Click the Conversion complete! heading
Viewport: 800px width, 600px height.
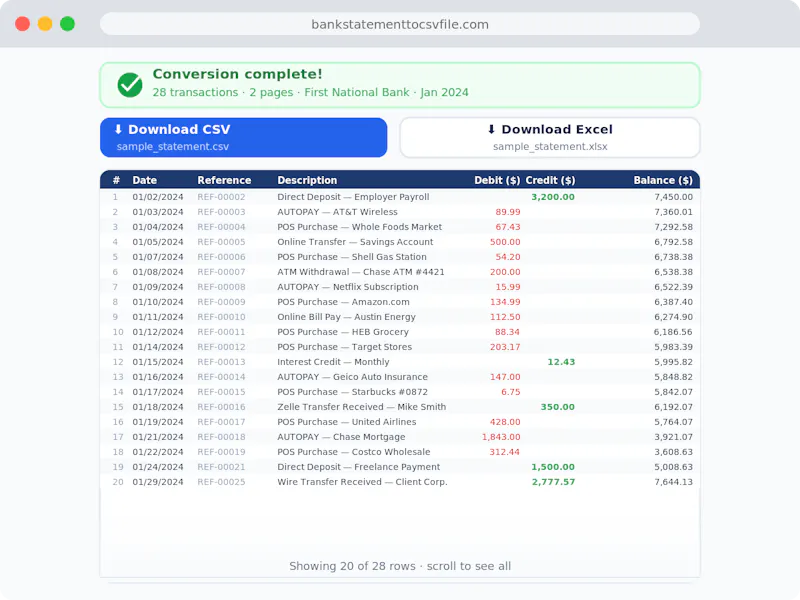coord(237,74)
